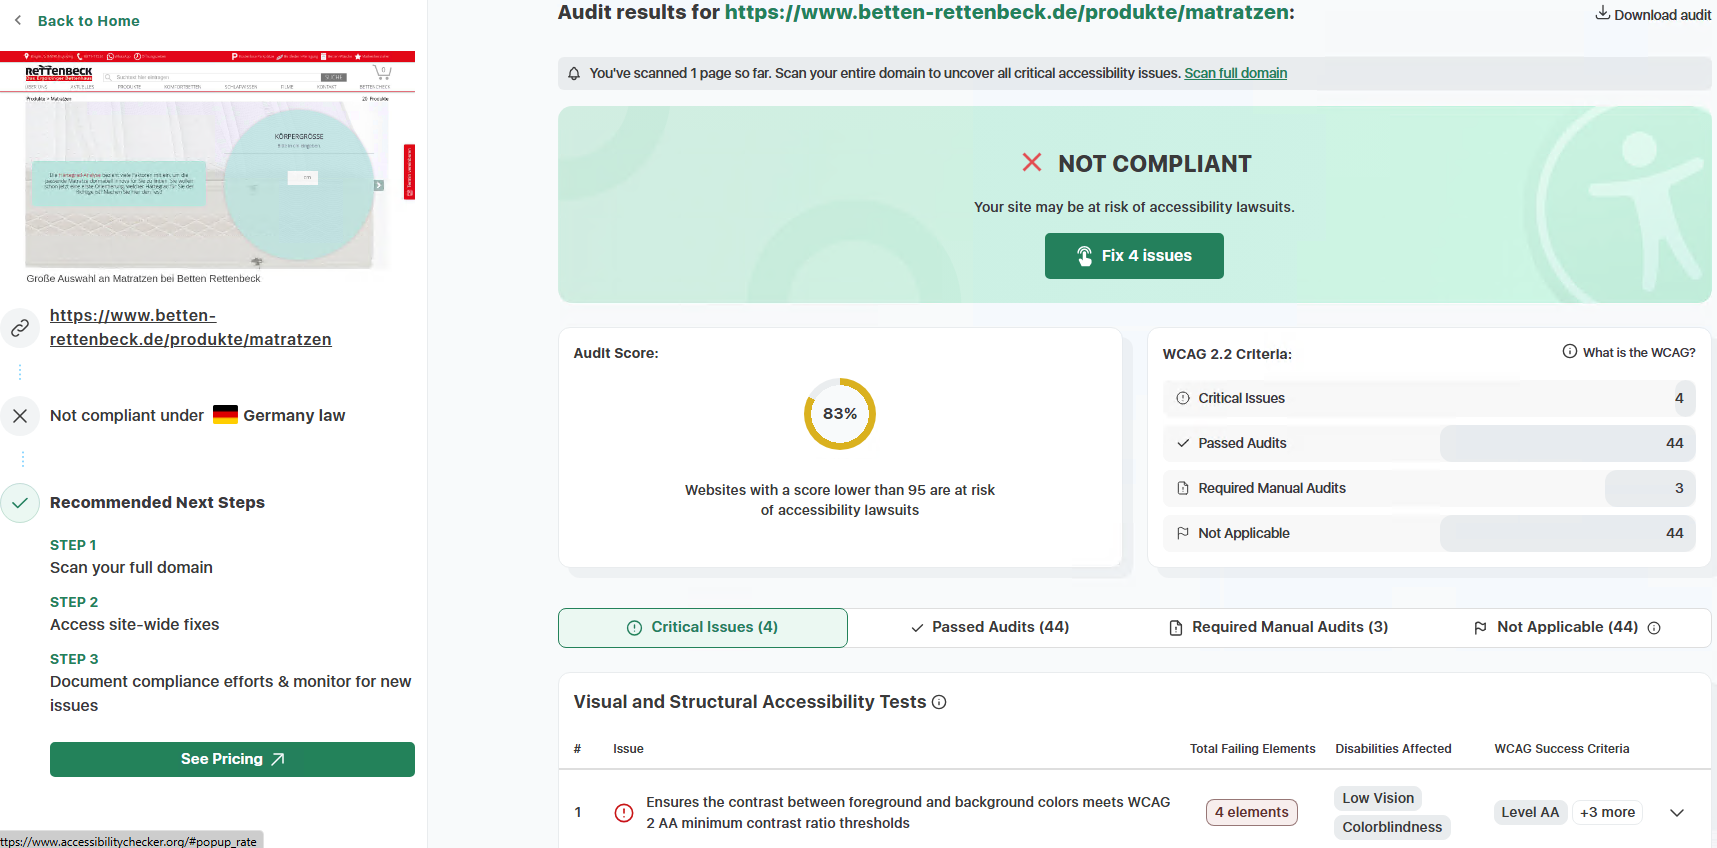Click the X icon beside Not compliant status

pos(20,416)
